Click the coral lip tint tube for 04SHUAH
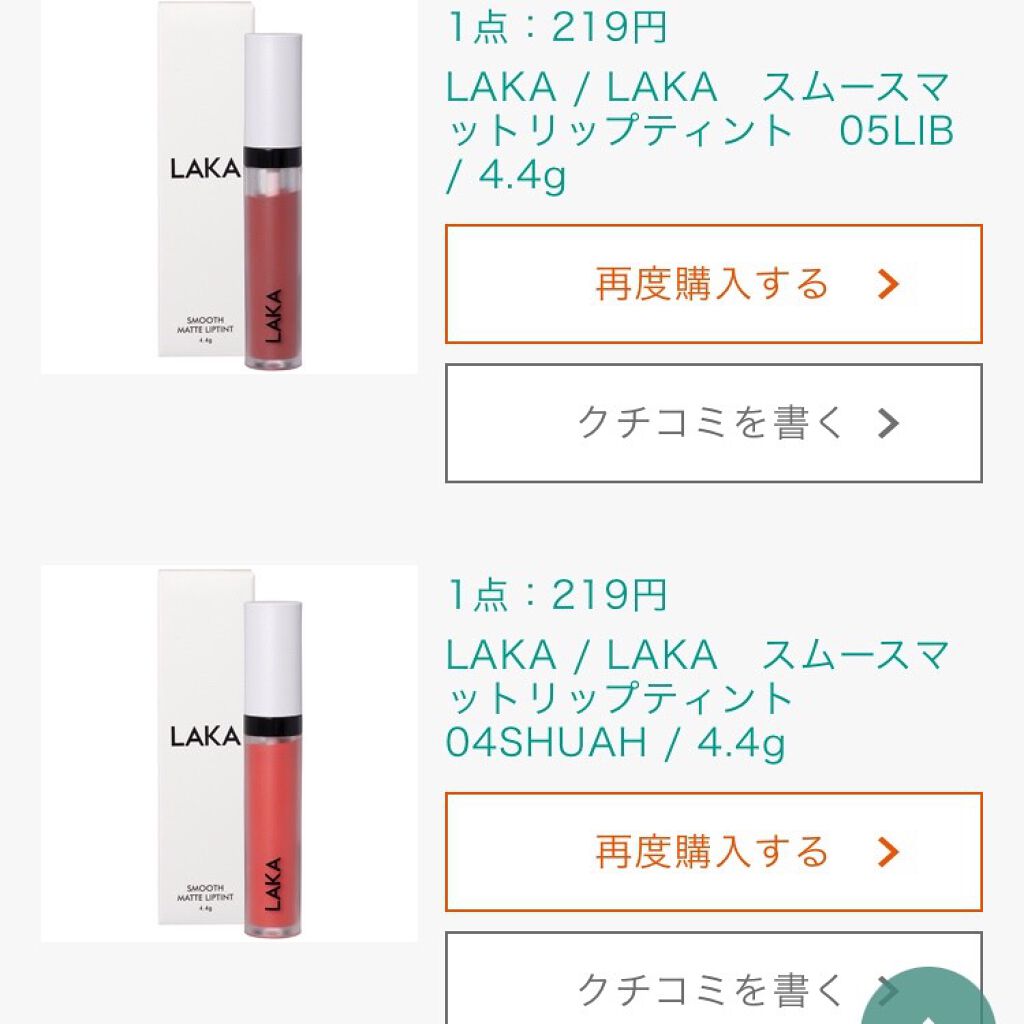 tap(273, 850)
